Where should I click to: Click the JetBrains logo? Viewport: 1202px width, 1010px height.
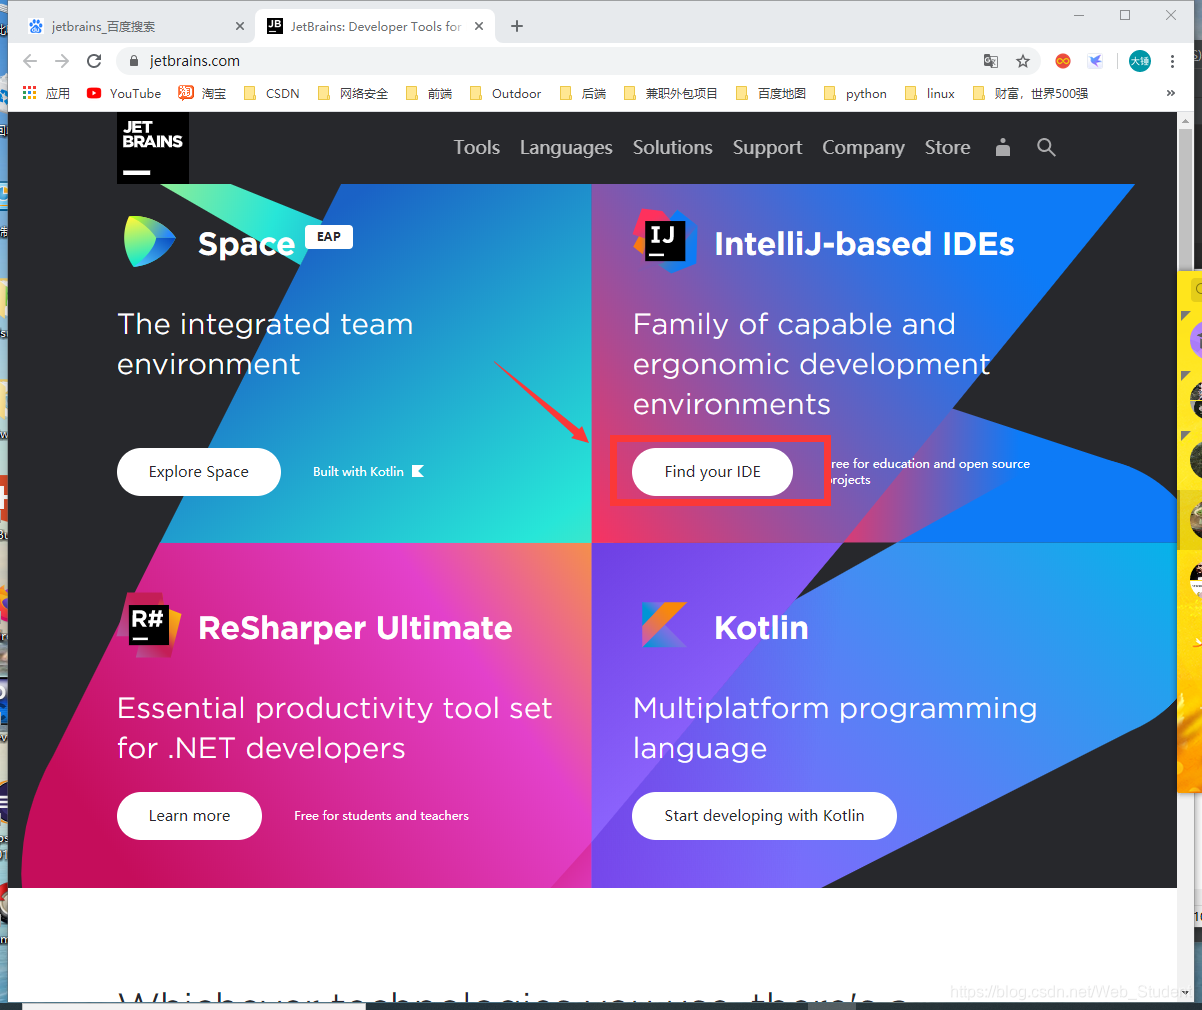click(153, 148)
